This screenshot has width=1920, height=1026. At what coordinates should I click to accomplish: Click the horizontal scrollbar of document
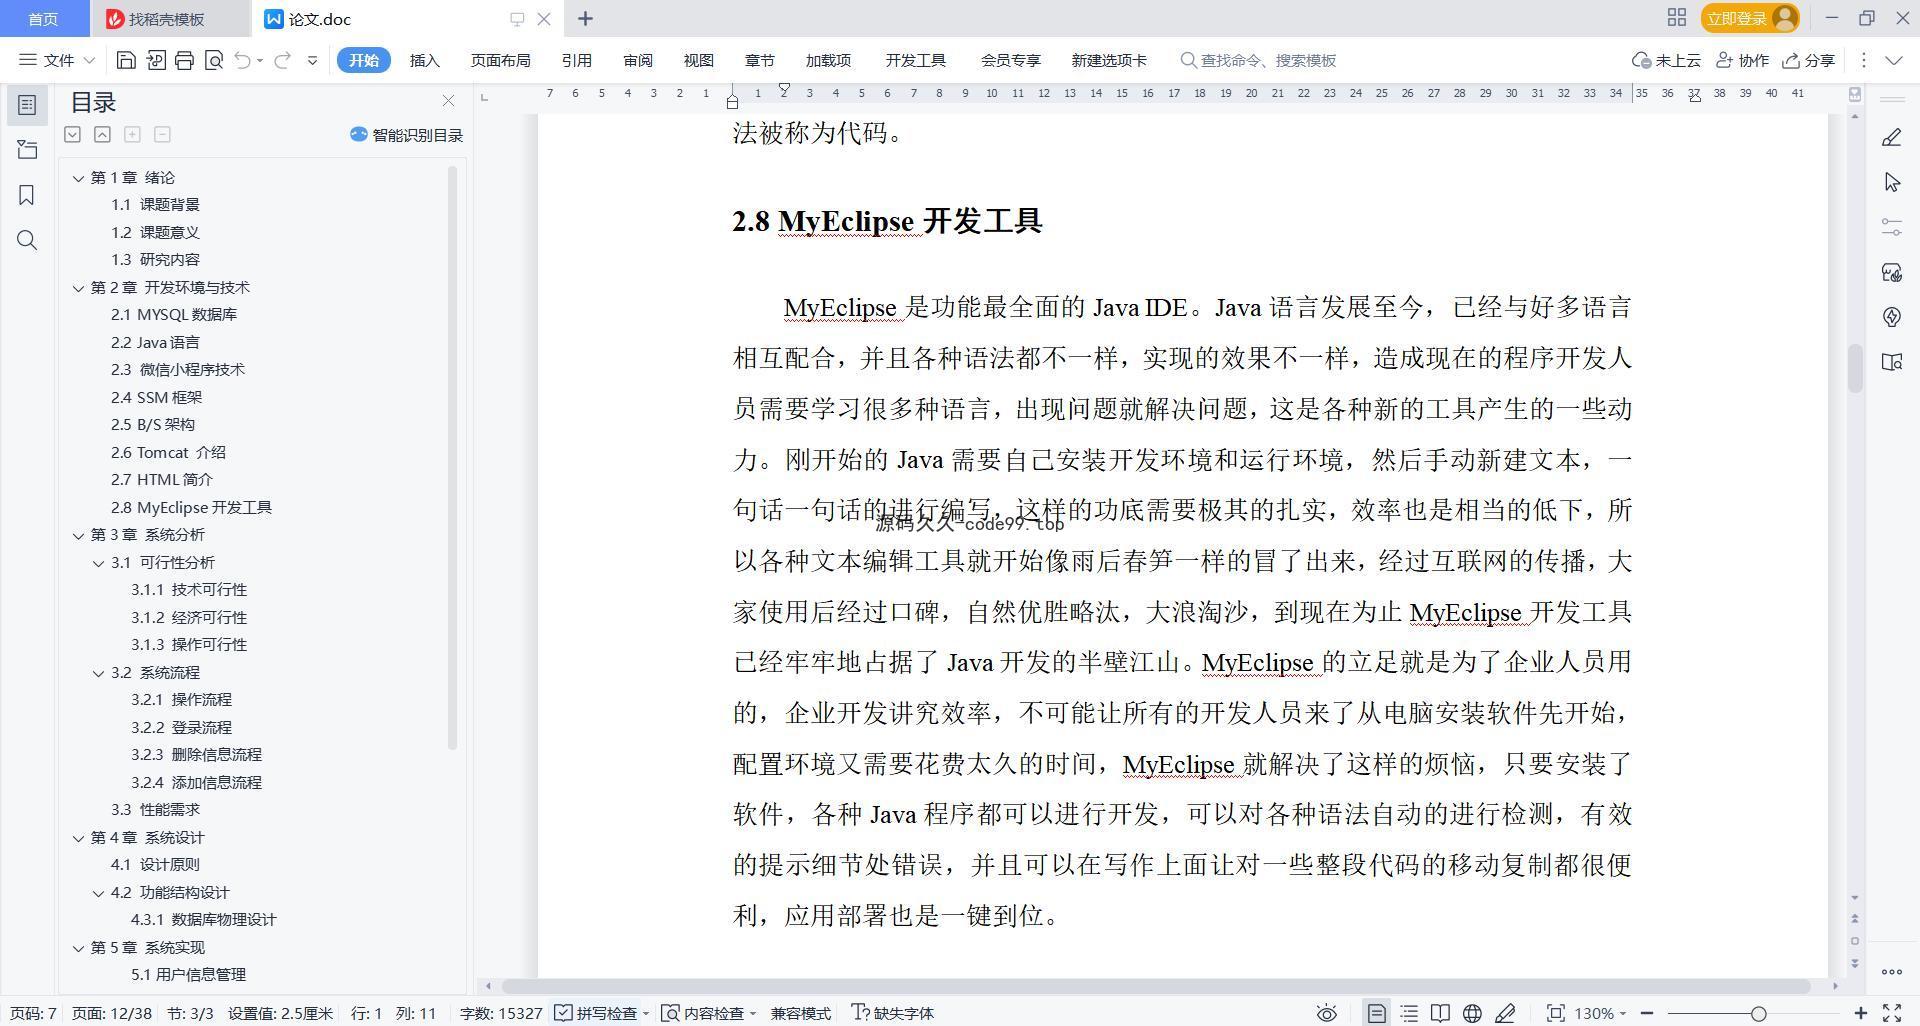[x=1155, y=986]
